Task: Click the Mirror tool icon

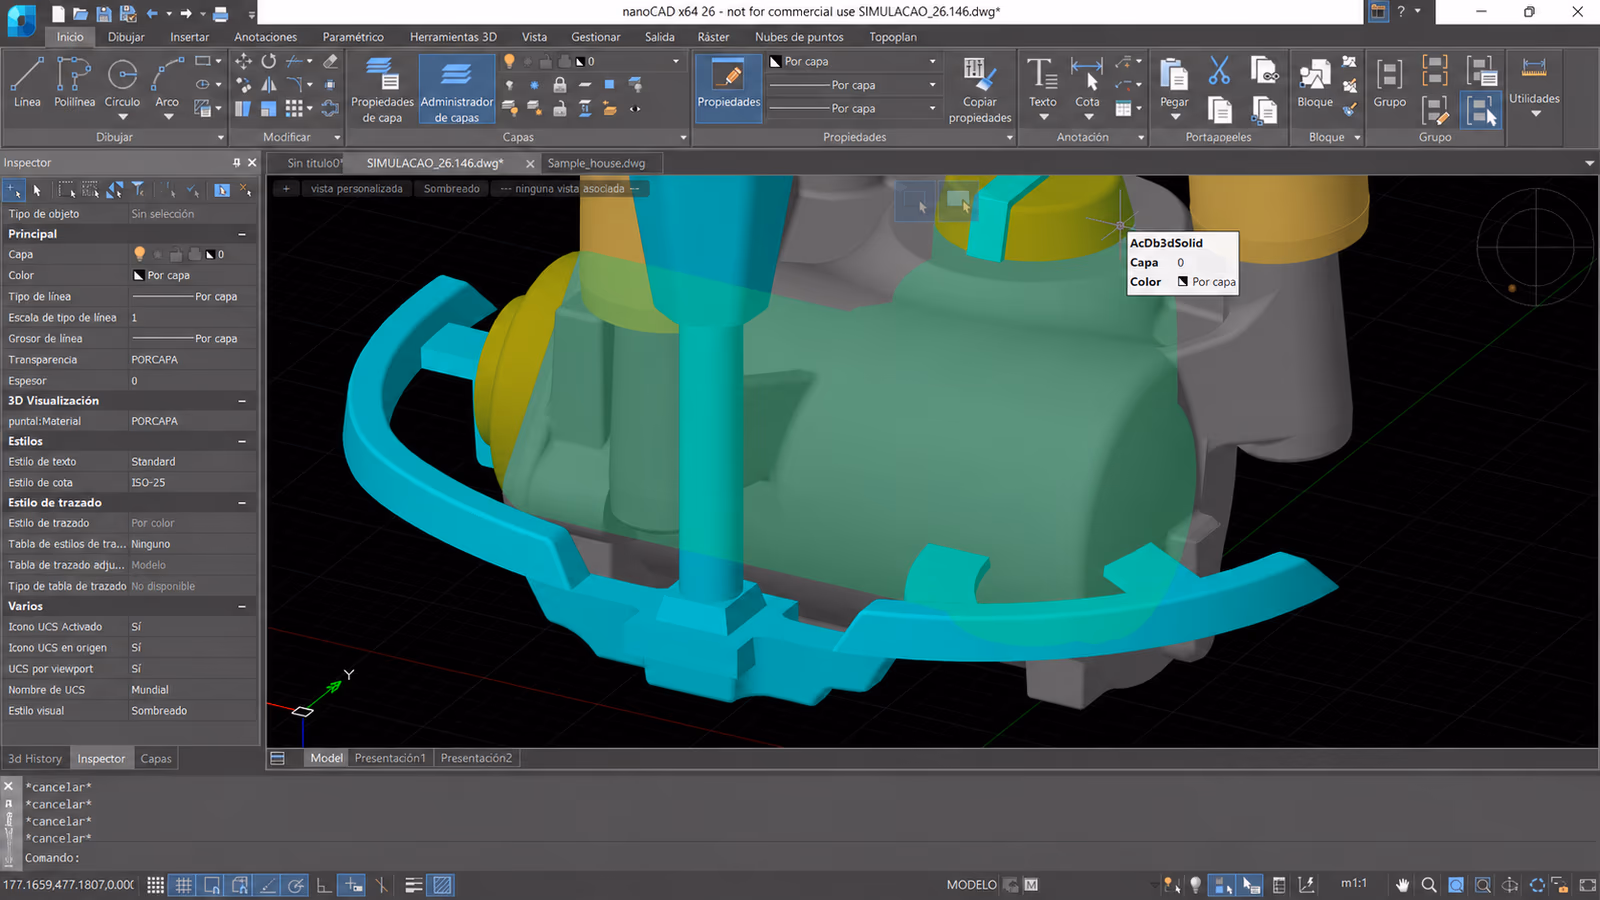Action: pyautogui.click(x=268, y=85)
